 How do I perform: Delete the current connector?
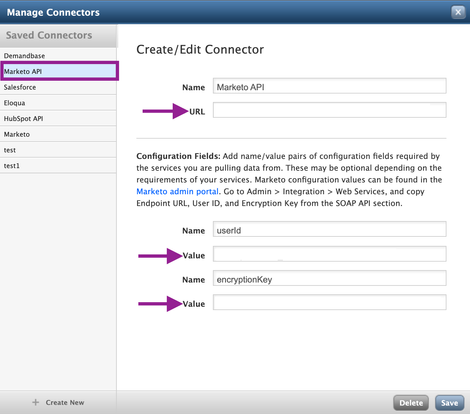tap(411, 403)
